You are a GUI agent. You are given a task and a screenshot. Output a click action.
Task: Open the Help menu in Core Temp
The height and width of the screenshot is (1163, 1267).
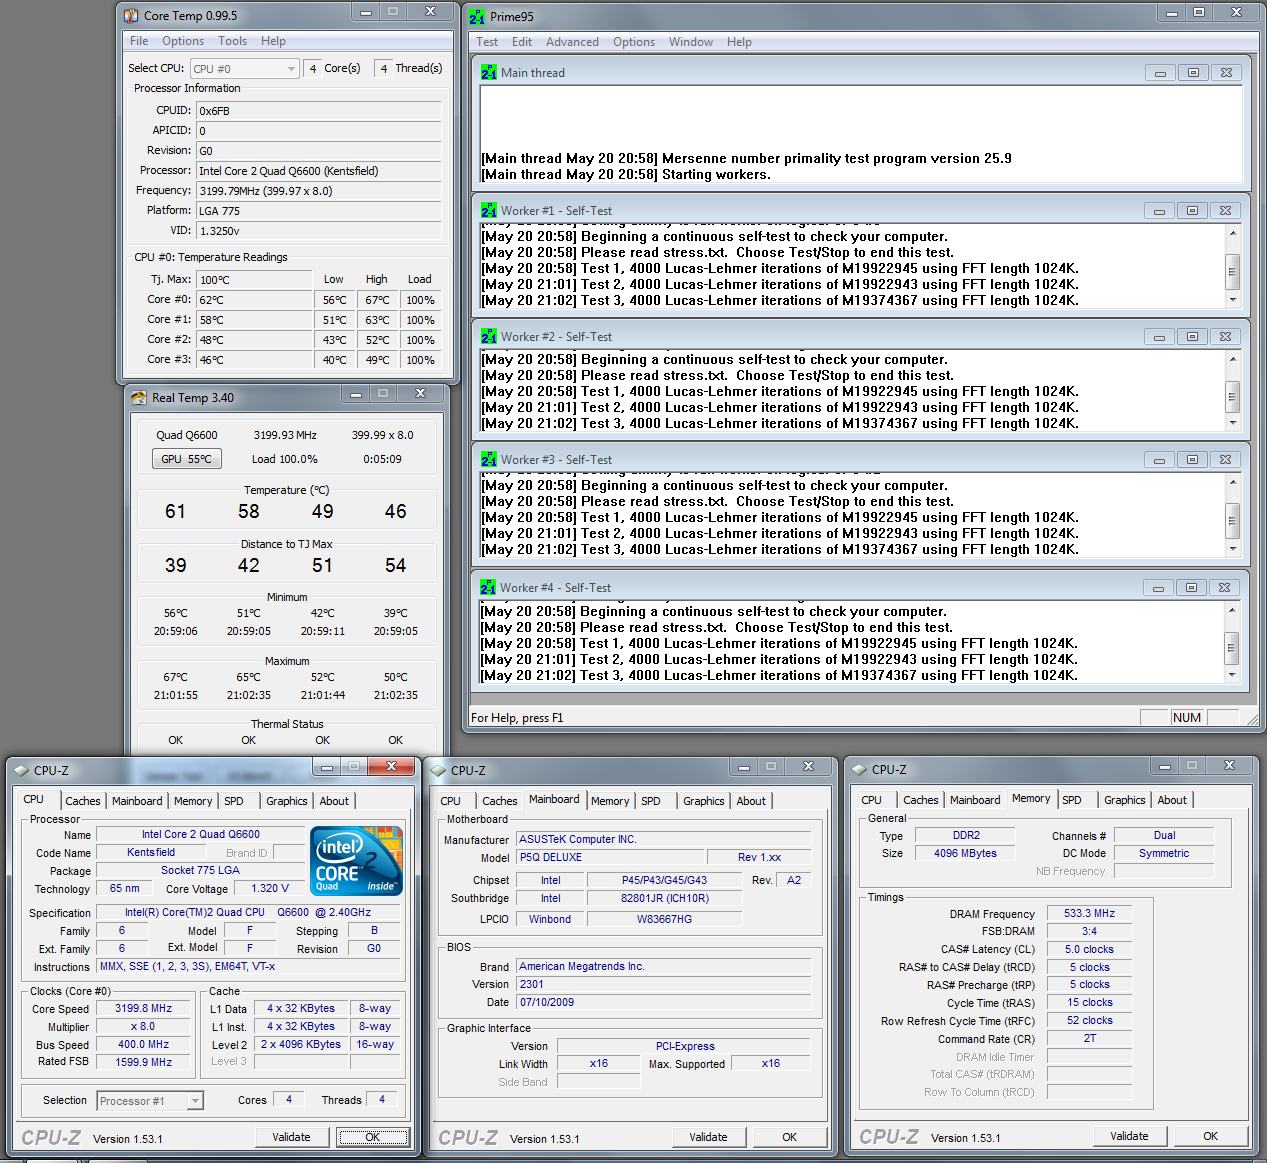(x=273, y=41)
